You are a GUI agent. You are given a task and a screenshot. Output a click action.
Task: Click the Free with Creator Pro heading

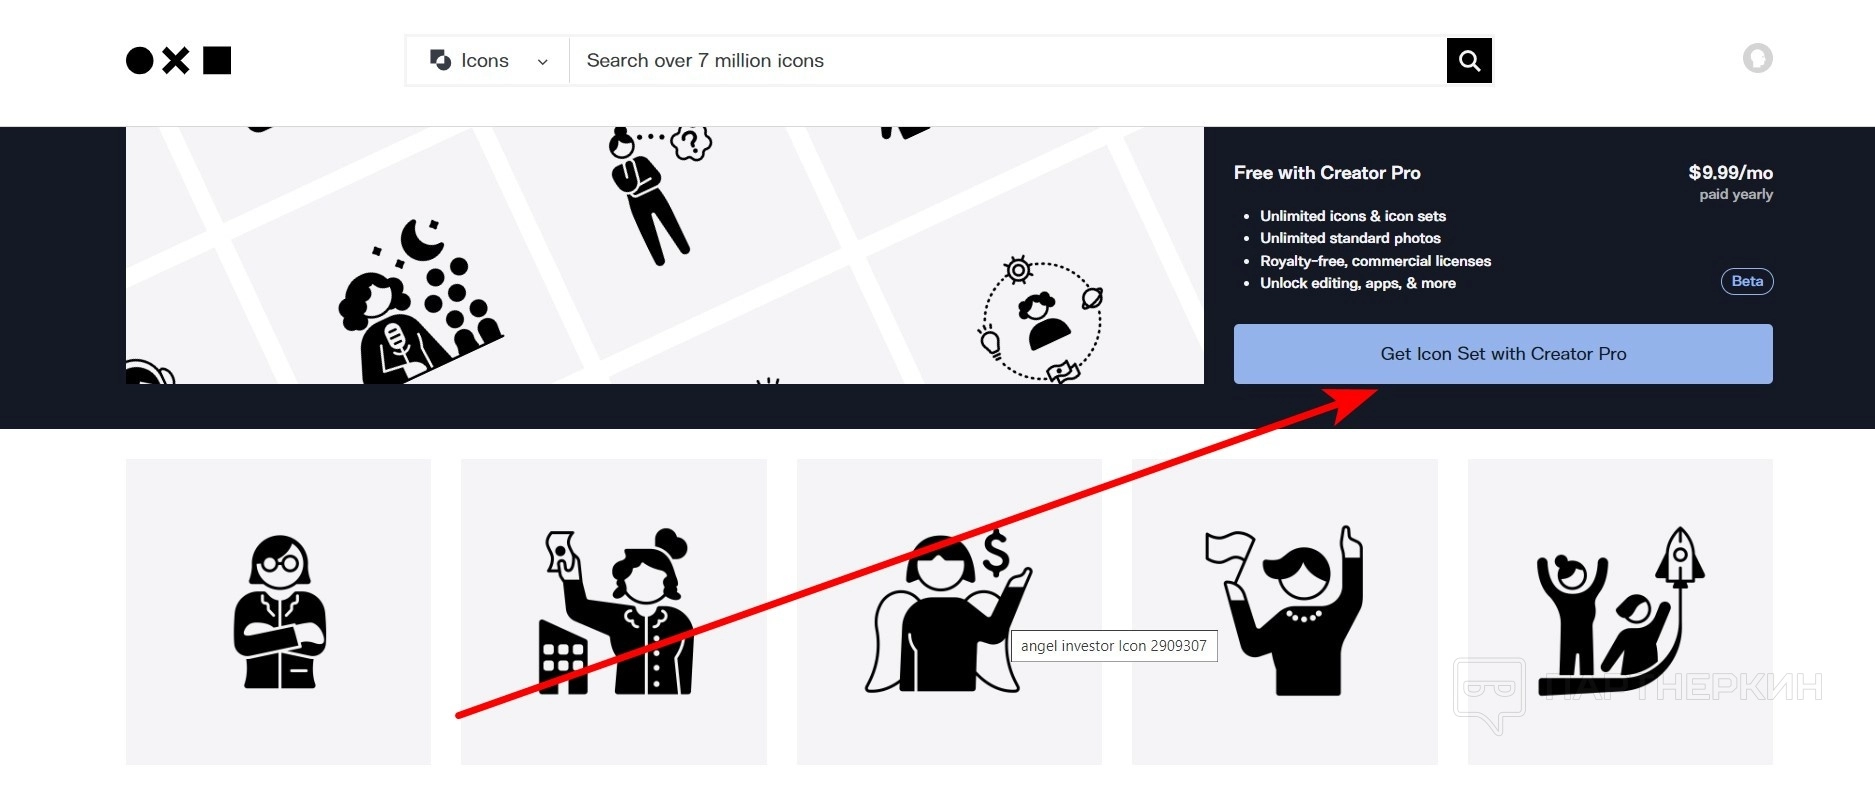pyautogui.click(x=1327, y=173)
